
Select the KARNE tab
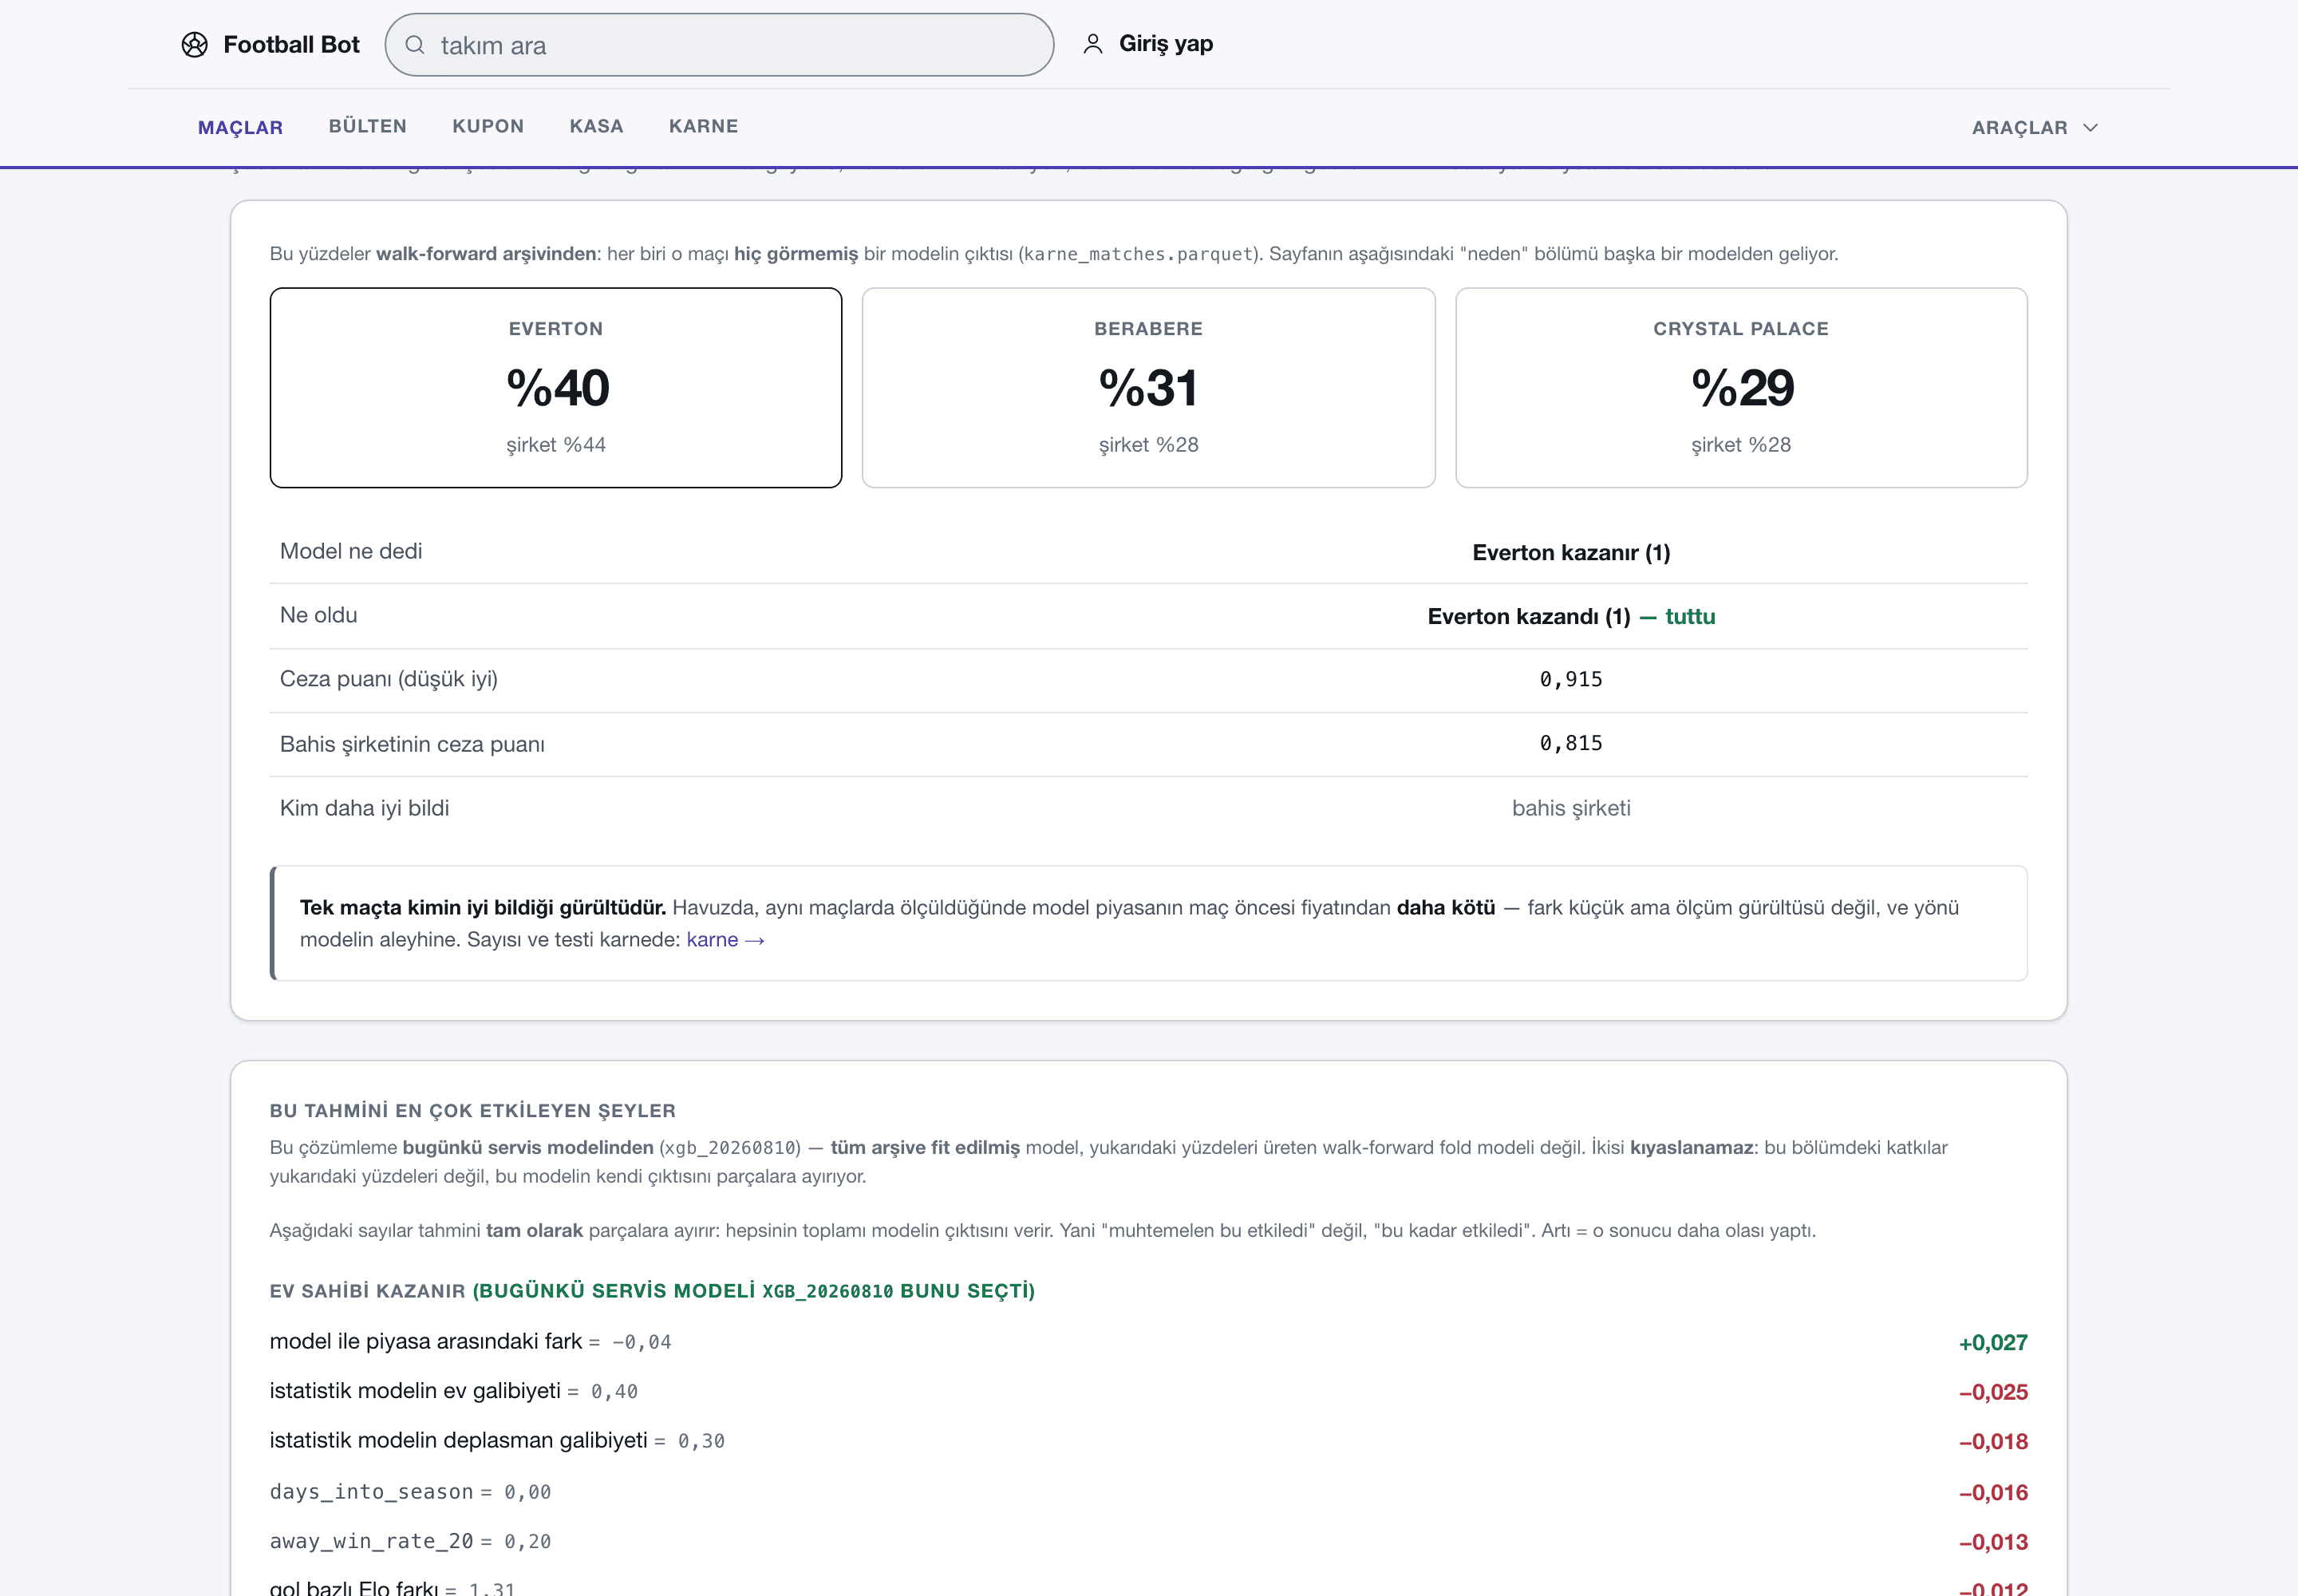(x=703, y=126)
